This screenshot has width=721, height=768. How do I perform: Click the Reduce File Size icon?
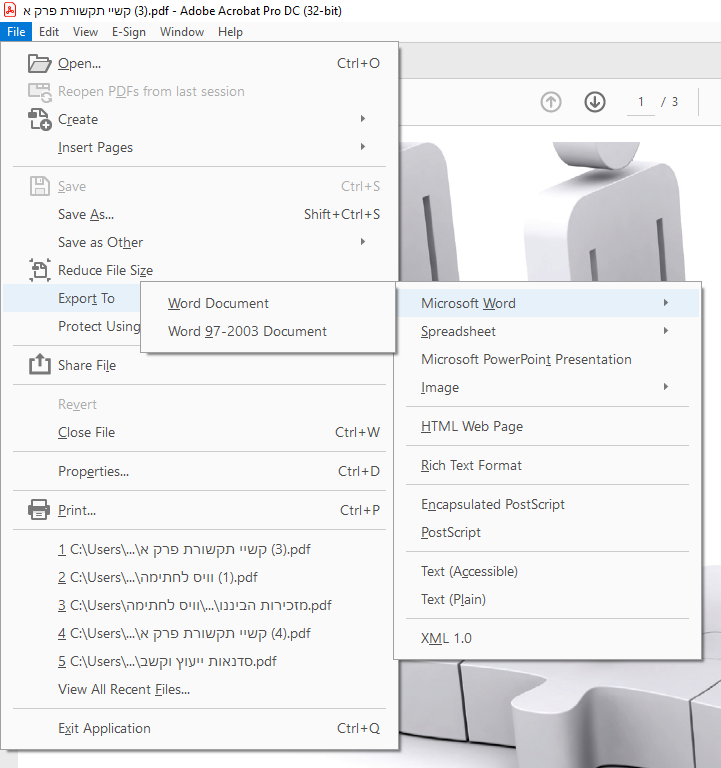(x=39, y=270)
